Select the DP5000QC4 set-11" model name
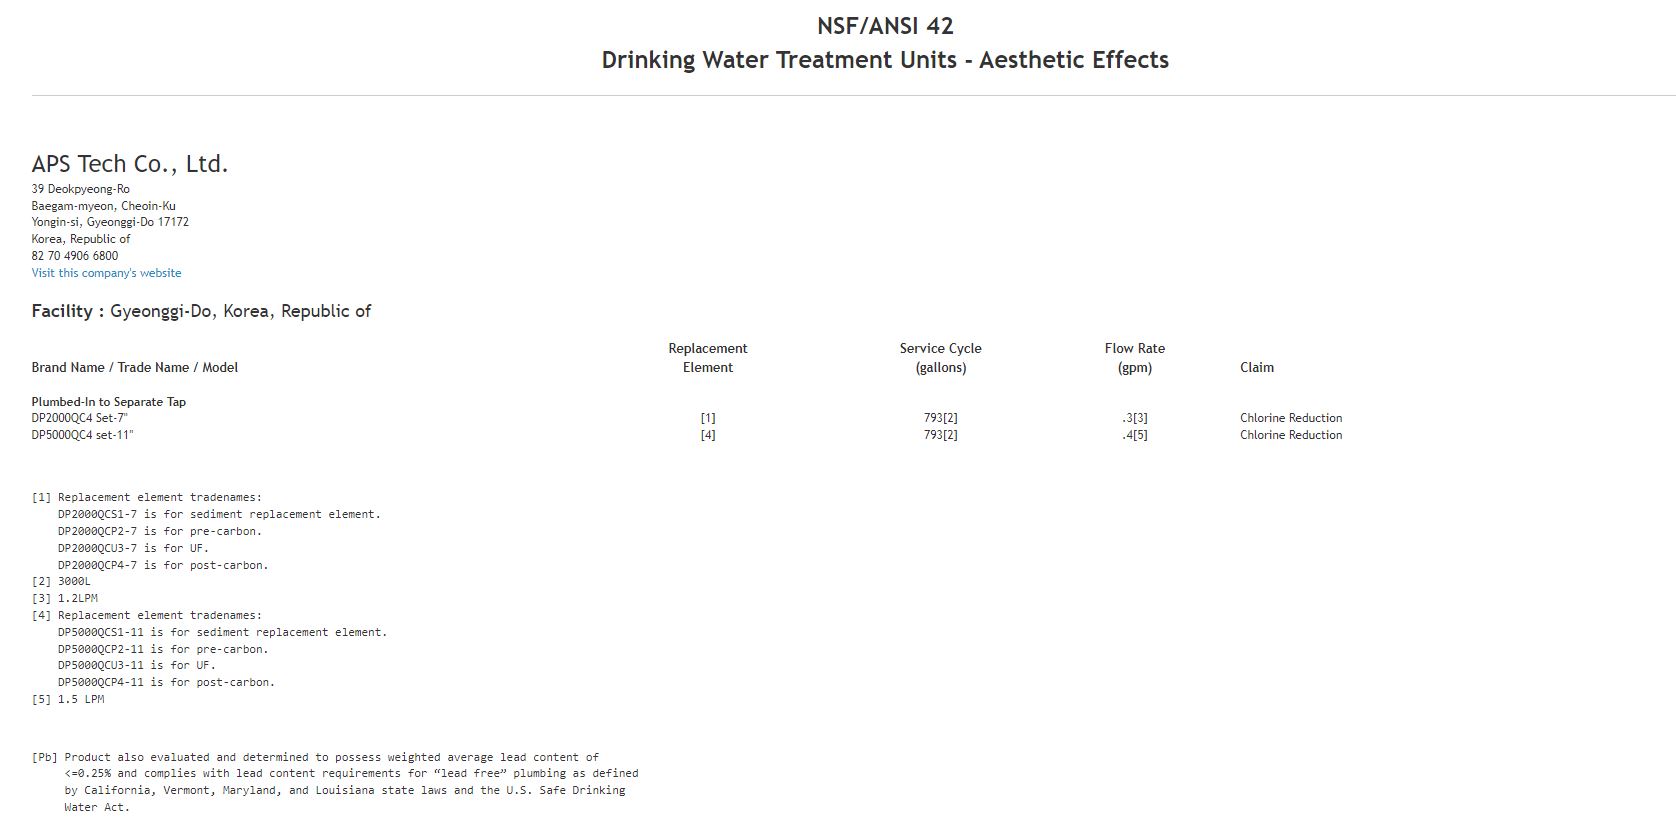This screenshot has height=825, width=1676. point(82,435)
